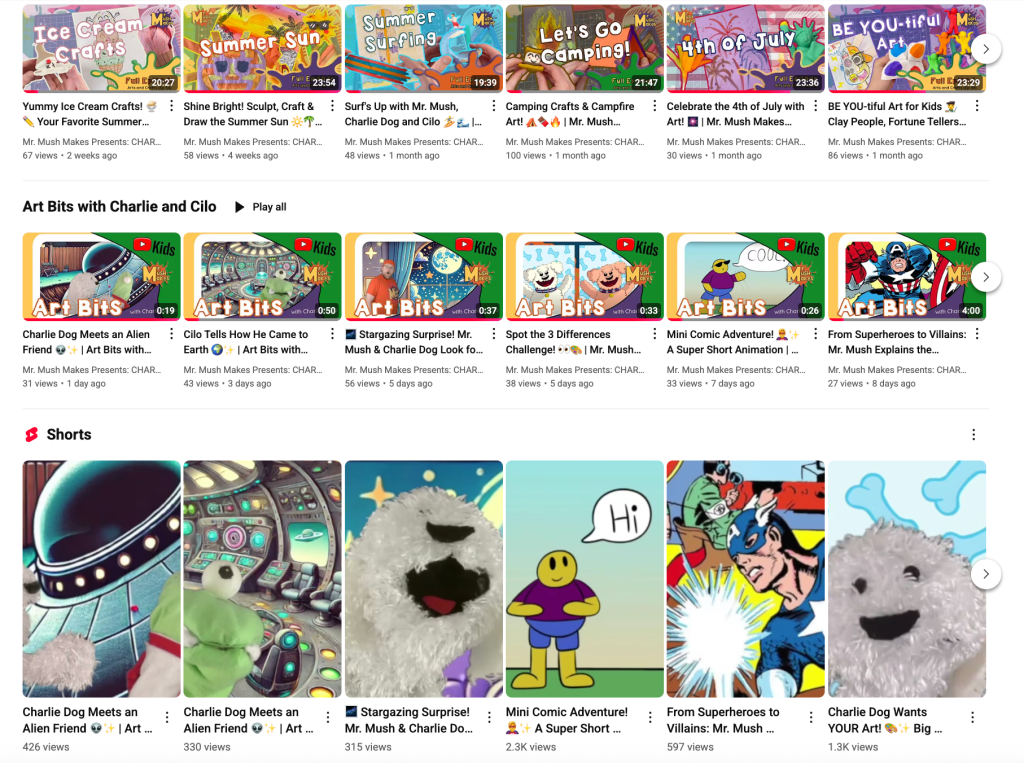Open Art Bits with Charlie and Cilo playlist title
Screen dimensions: 1024x763
(120, 206)
